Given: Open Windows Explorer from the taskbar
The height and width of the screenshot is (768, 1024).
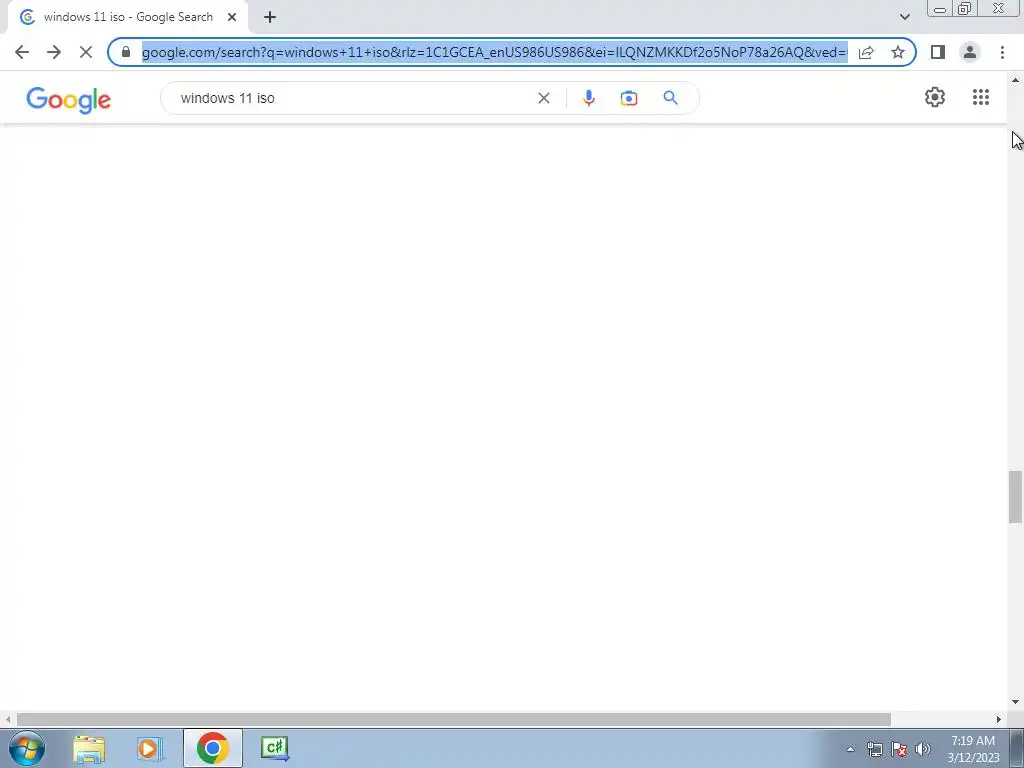Looking at the screenshot, I should click(x=89, y=748).
